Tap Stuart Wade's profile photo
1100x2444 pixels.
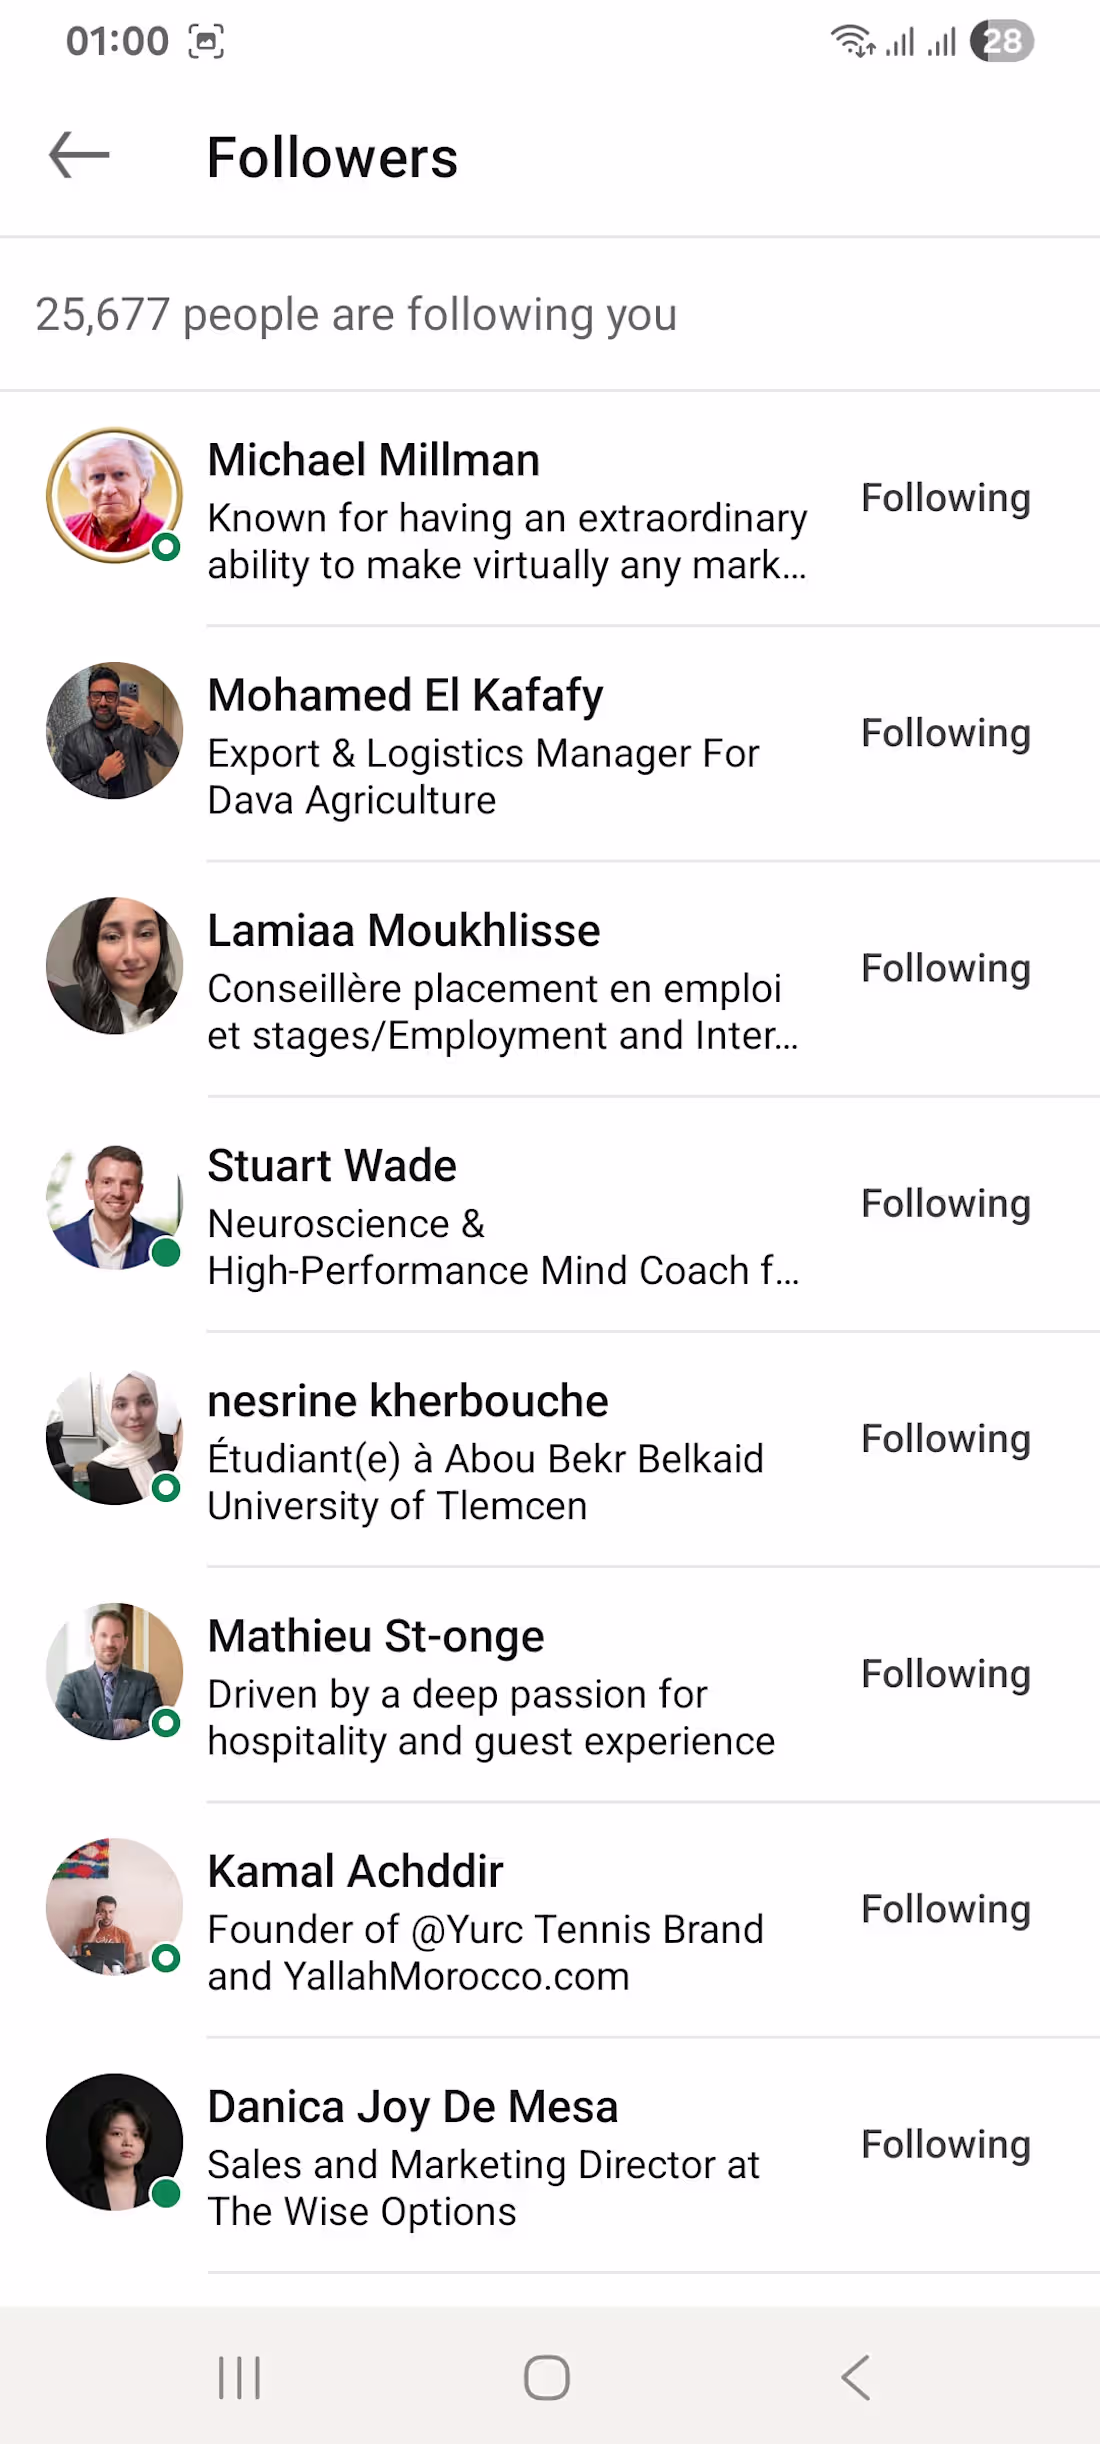tap(115, 1206)
